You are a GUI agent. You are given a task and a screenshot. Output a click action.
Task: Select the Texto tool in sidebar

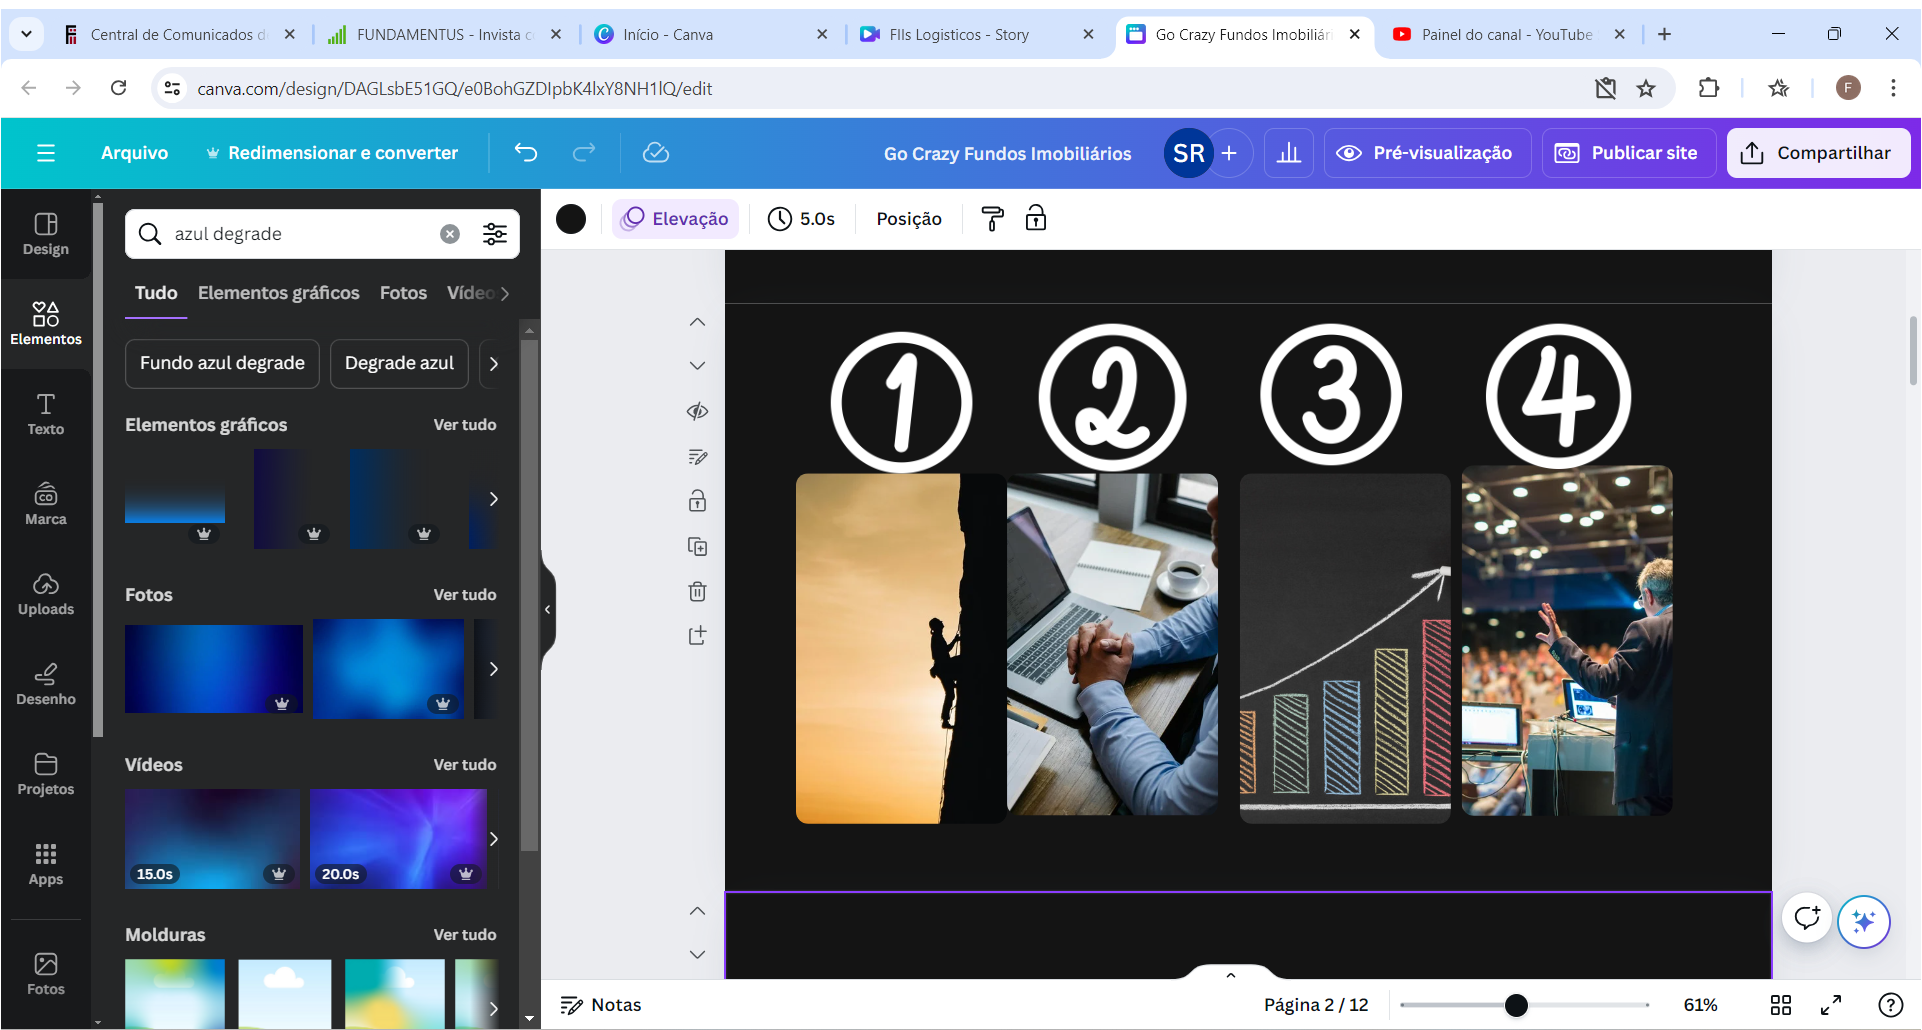pos(46,414)
